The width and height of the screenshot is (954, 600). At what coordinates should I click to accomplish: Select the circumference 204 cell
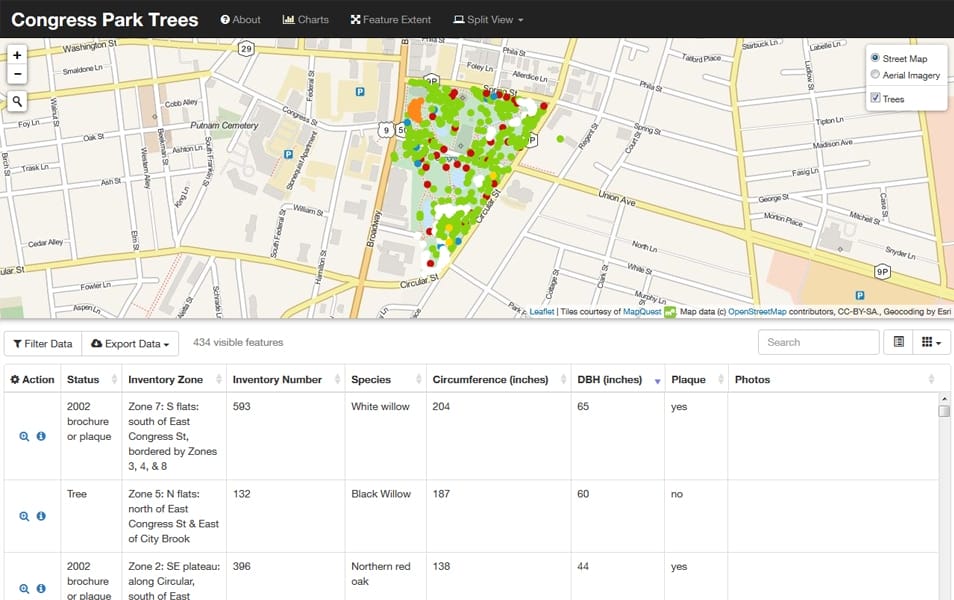pos(498,436)
